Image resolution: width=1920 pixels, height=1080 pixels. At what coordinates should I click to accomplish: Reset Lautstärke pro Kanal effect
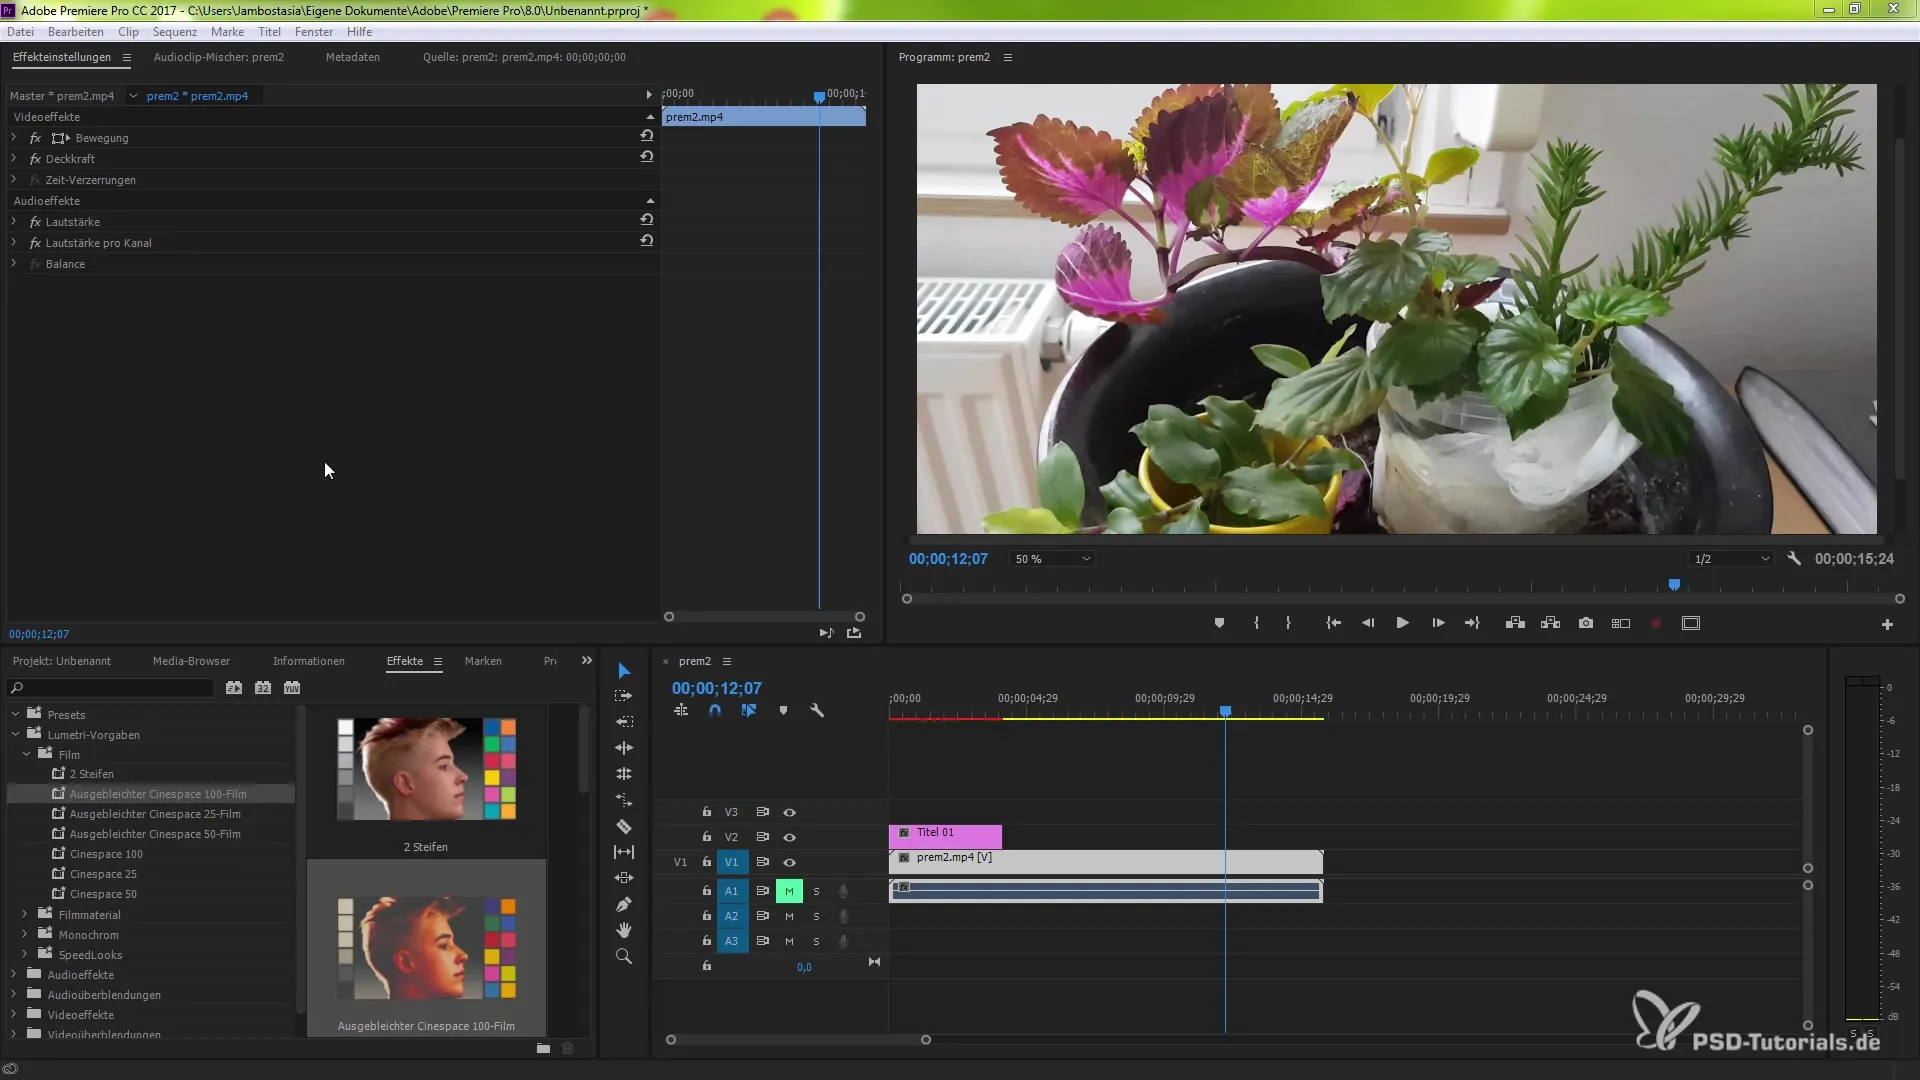click(x=647, y=241)
